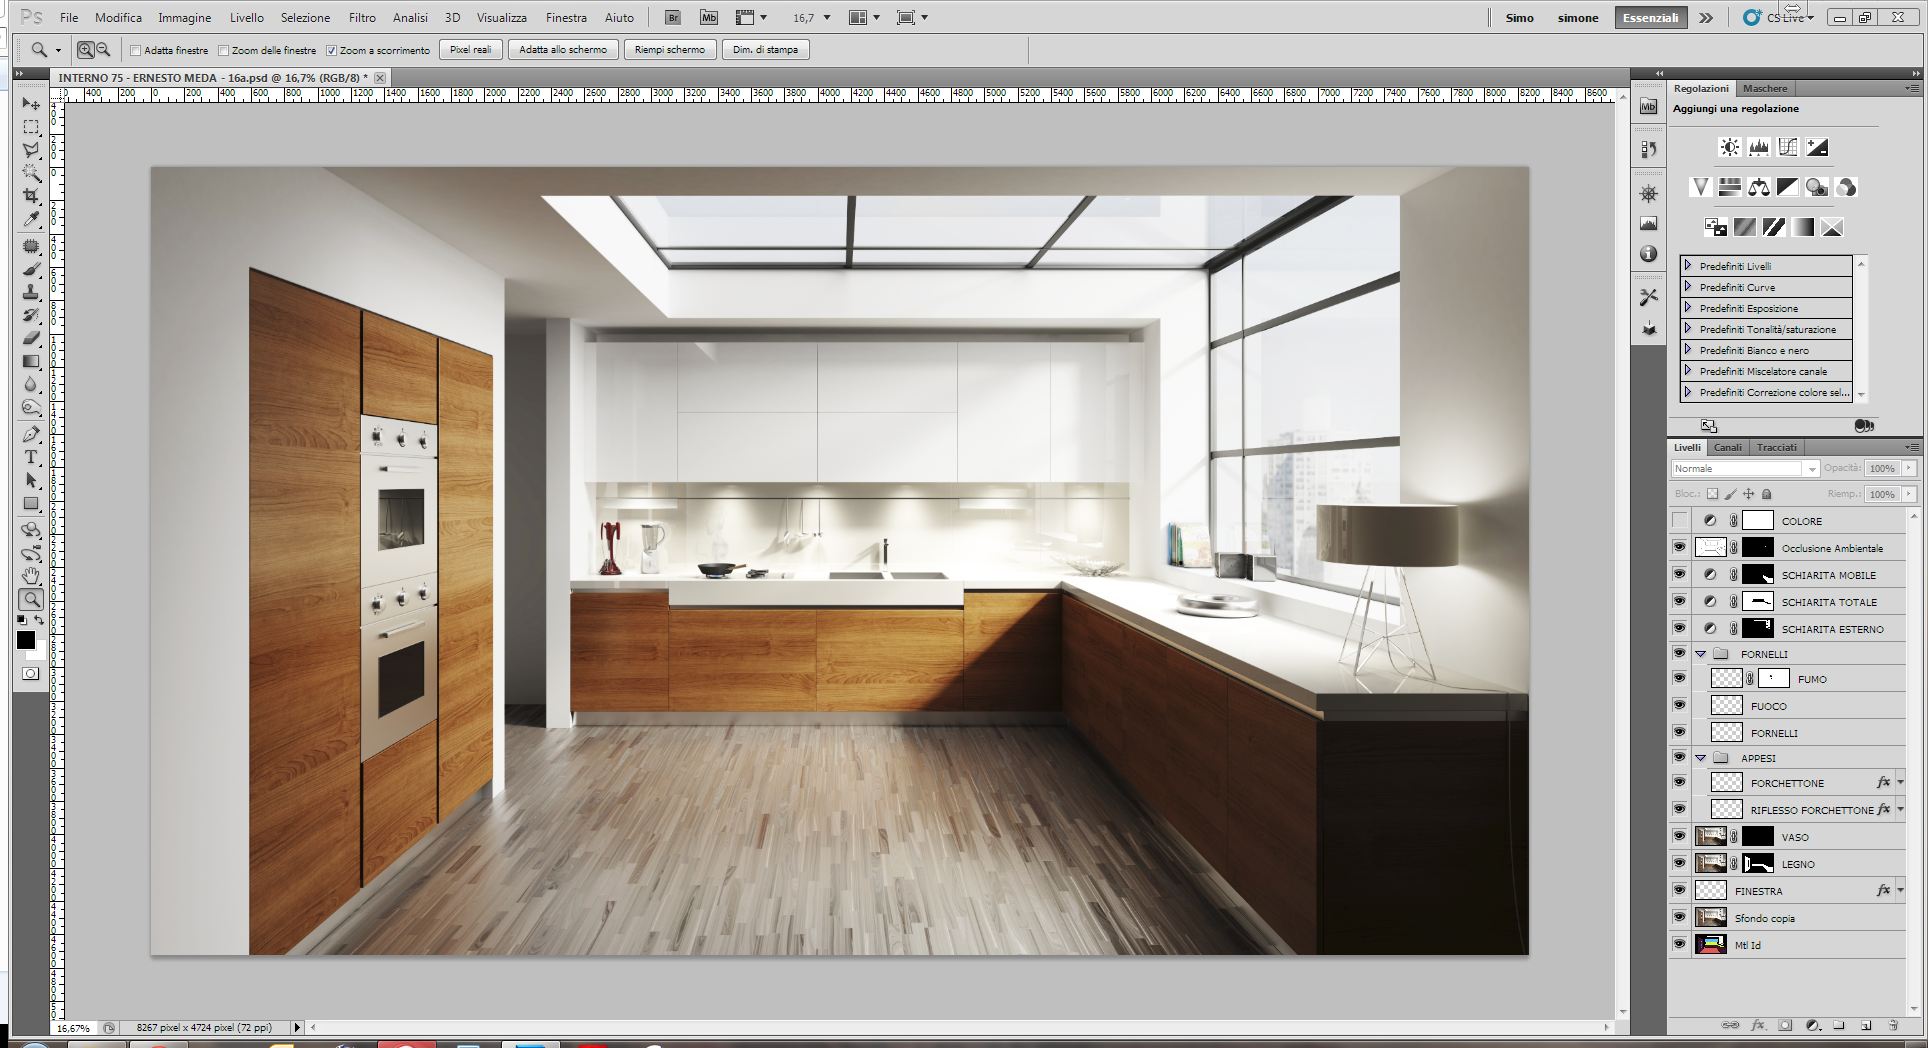
Task: Click the Adatta allo schermo button
Action: coord(563,50)
